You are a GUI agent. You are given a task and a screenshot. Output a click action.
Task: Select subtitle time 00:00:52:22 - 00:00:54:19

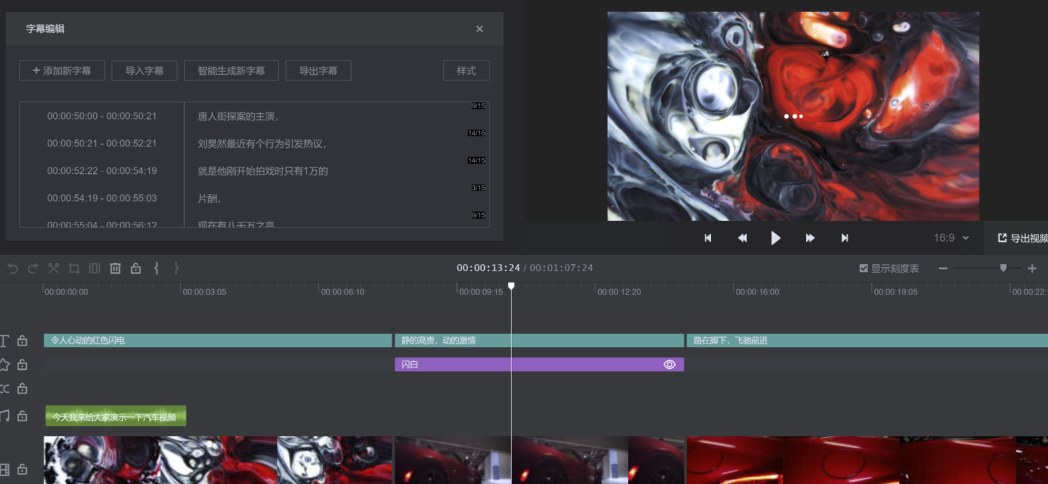pyautogui.click(x=102, y=170)
